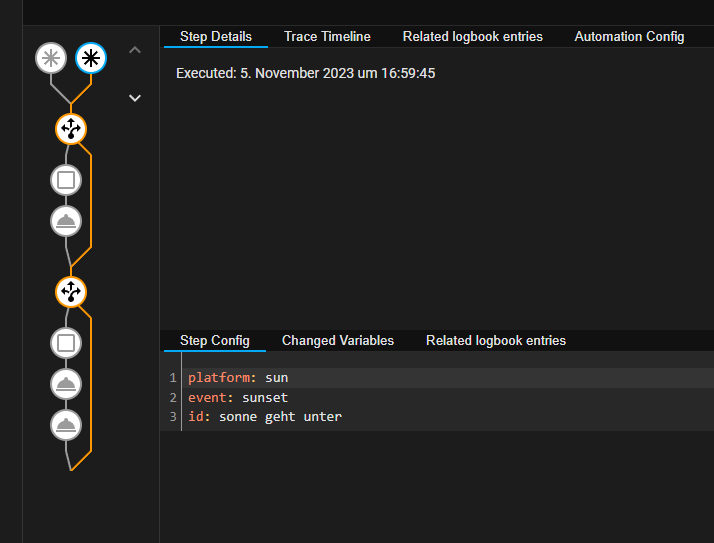
Task: Select the Step Details tab
Action: pyautogui.click(x=215, y=37)
